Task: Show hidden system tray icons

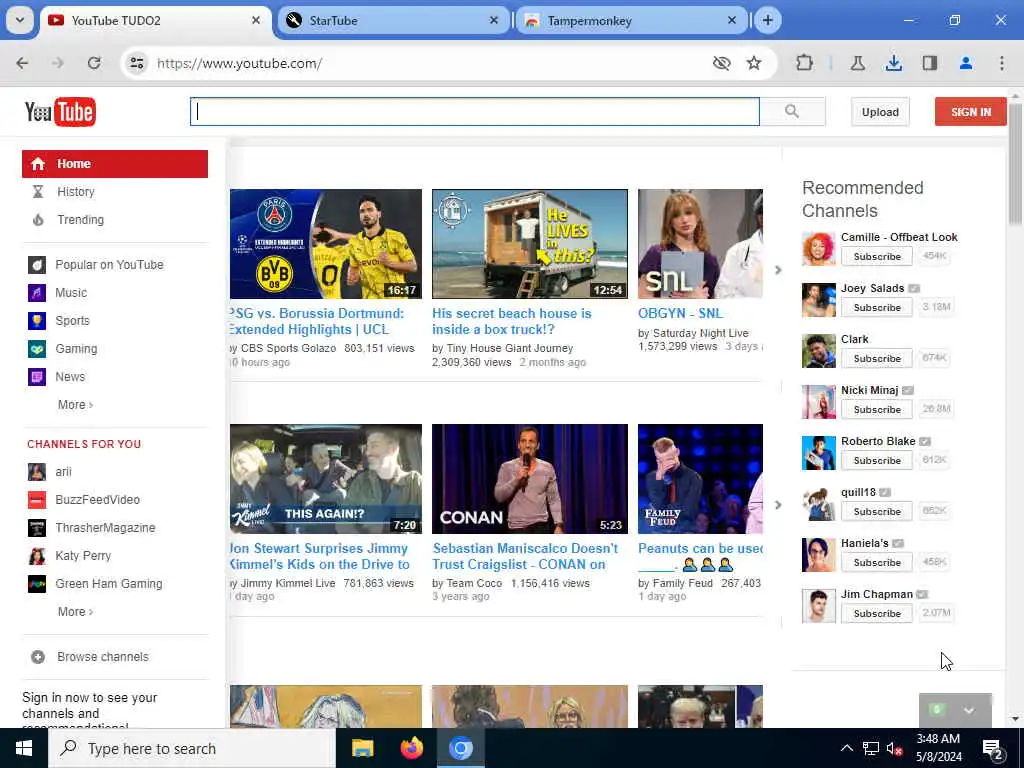Action: 846,748
